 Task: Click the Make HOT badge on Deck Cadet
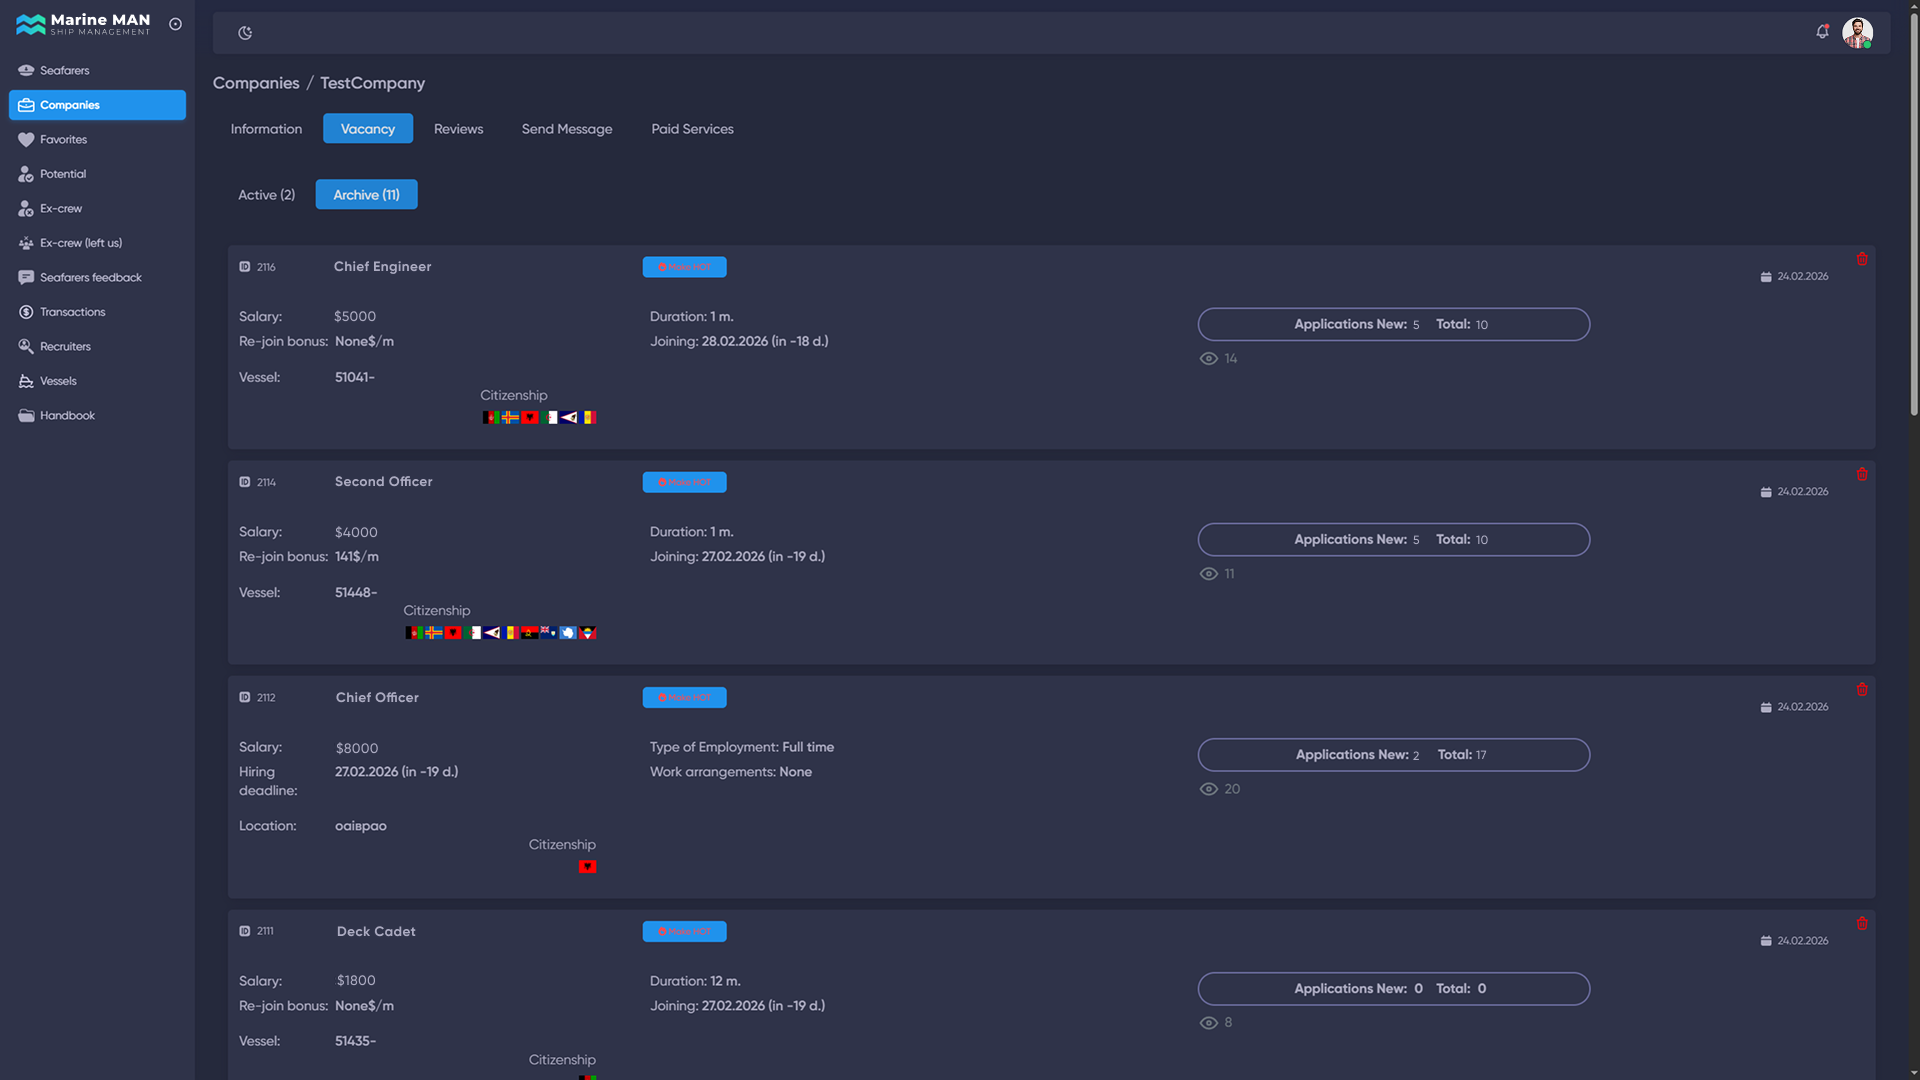[x=685, y=932]
